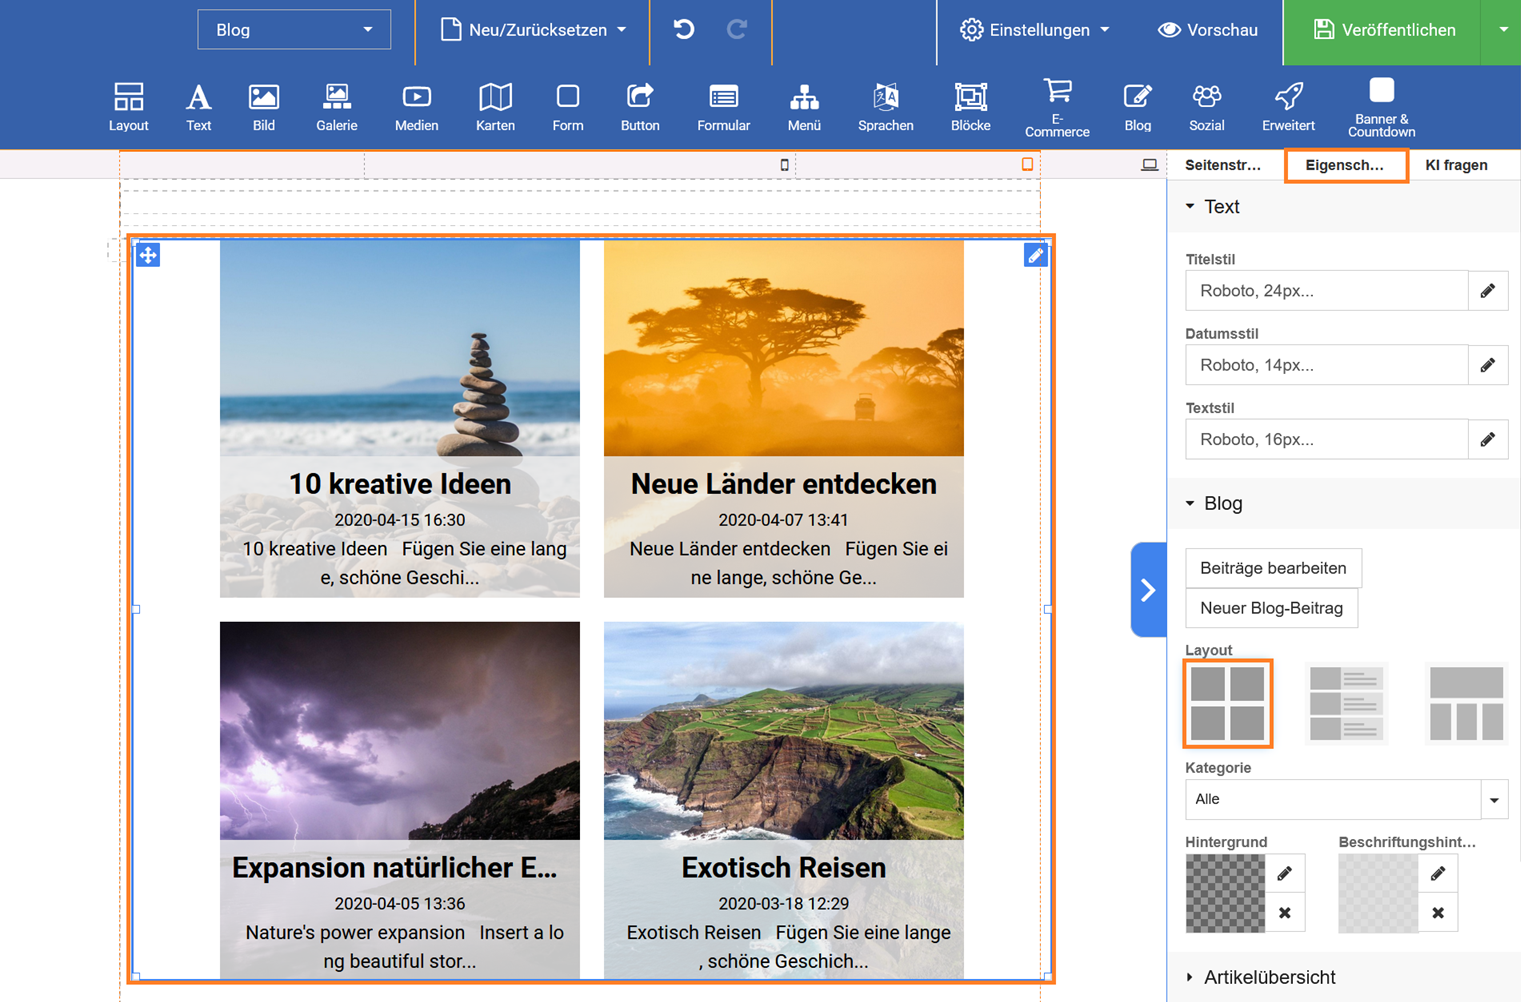Edit Titelstil with the pencil icon
This screenshot has width=1521, height=1002.
point(1488,291)
